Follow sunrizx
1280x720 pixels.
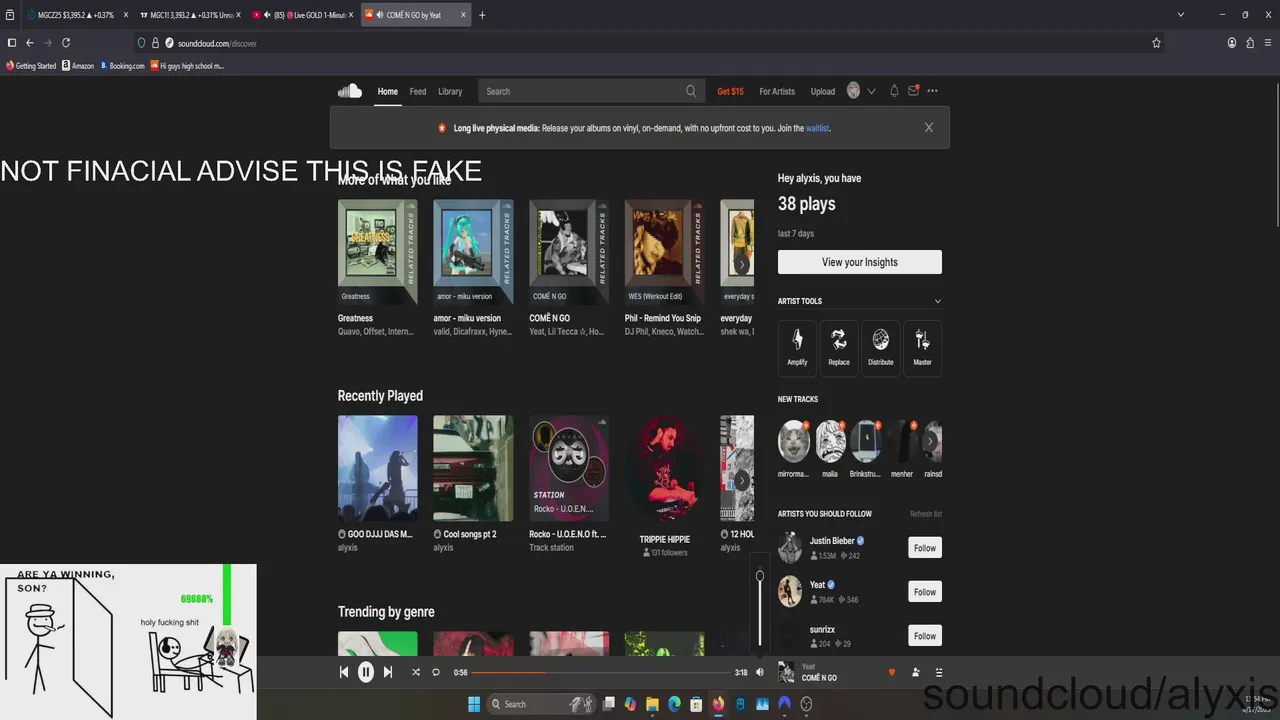coord(925,636)
